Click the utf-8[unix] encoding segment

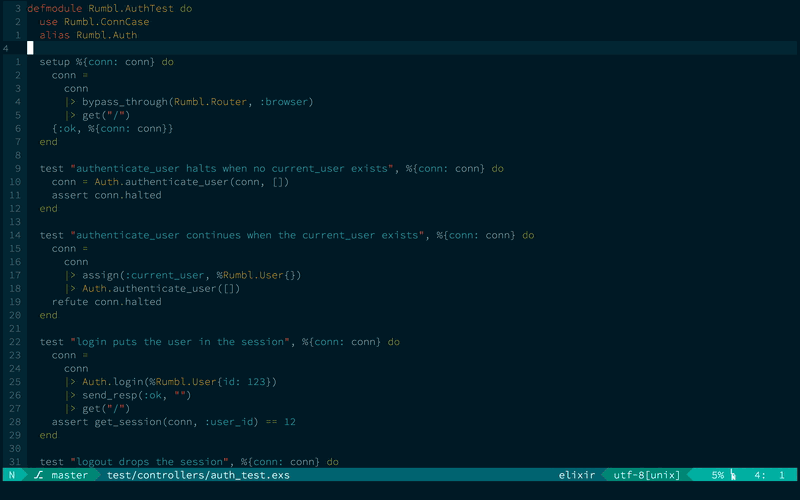click(646, 475)
